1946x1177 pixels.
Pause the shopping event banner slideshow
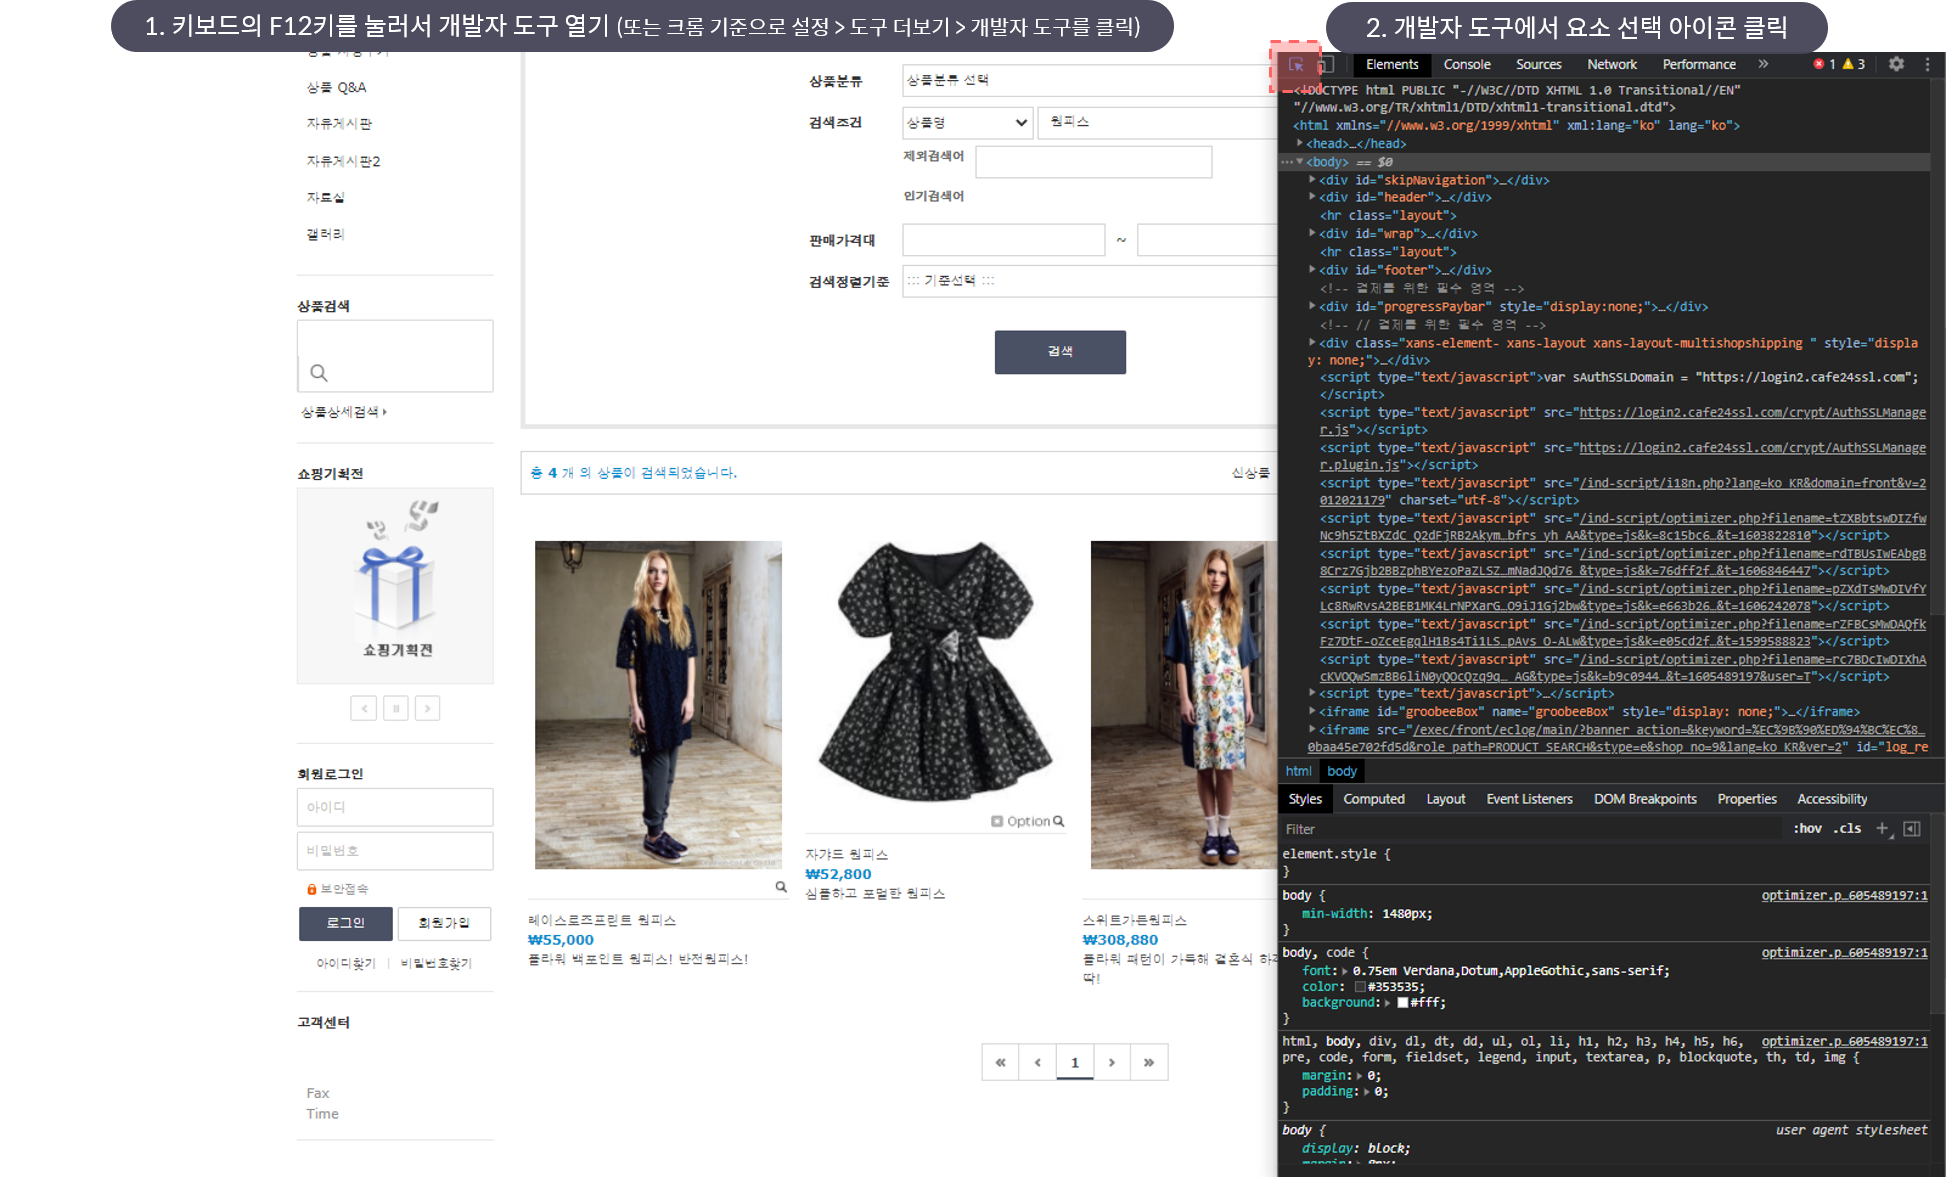[x=396, y=708]
